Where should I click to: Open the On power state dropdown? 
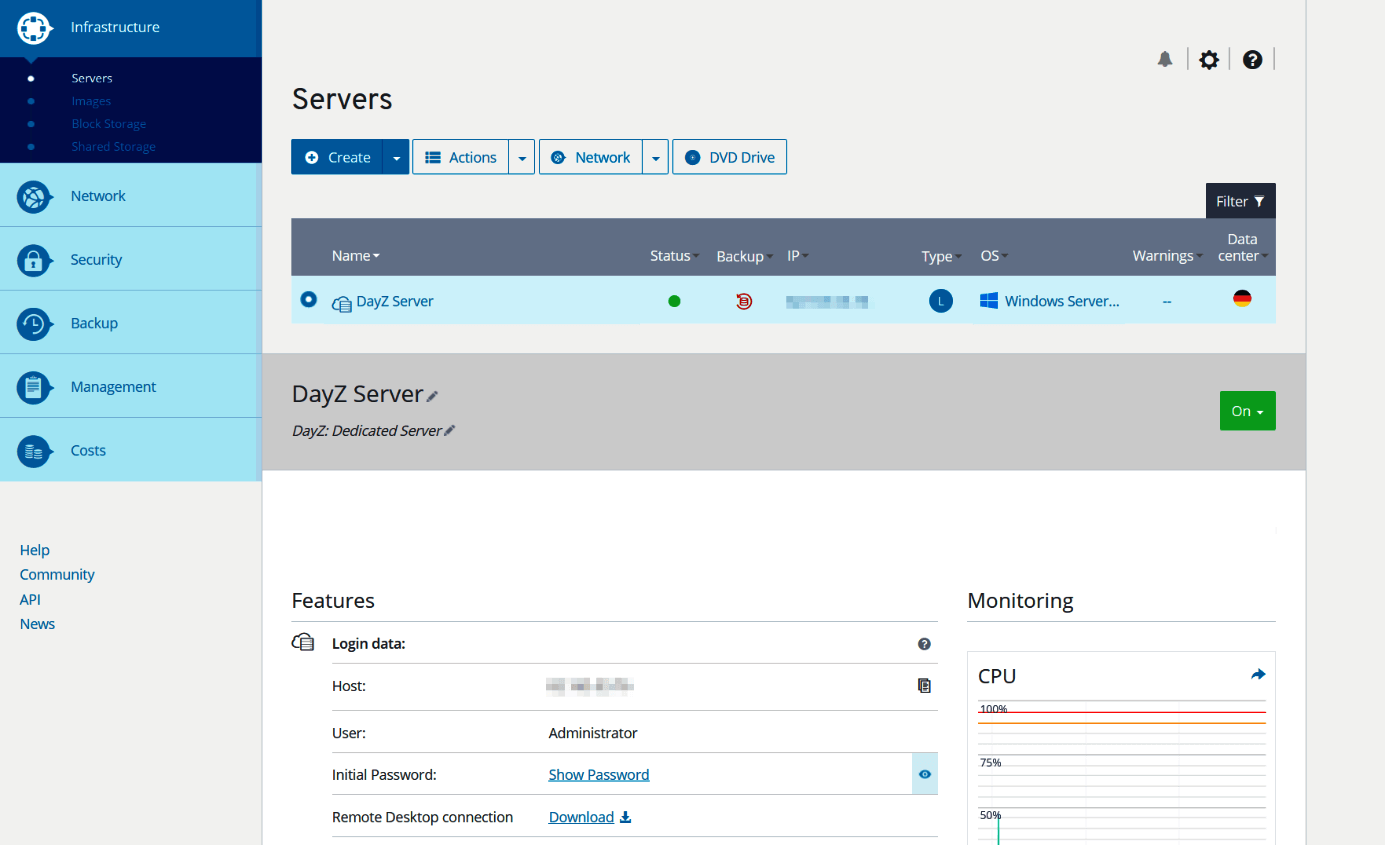1247,410
